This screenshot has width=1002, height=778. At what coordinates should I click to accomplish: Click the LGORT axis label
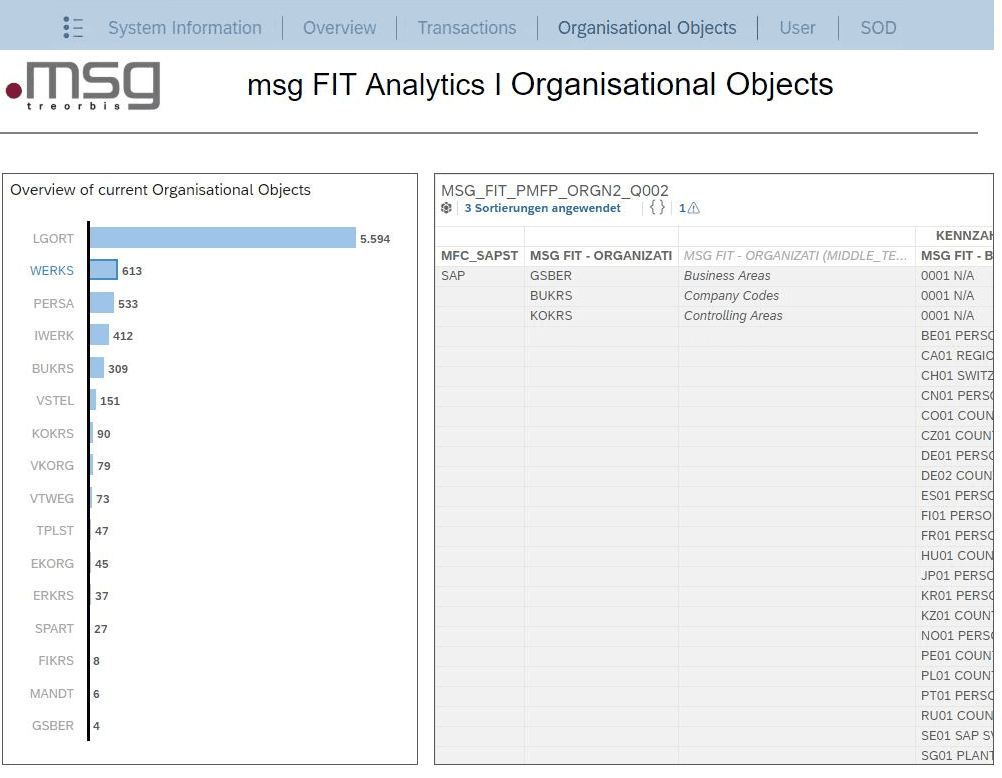click(x=53, y=238)
